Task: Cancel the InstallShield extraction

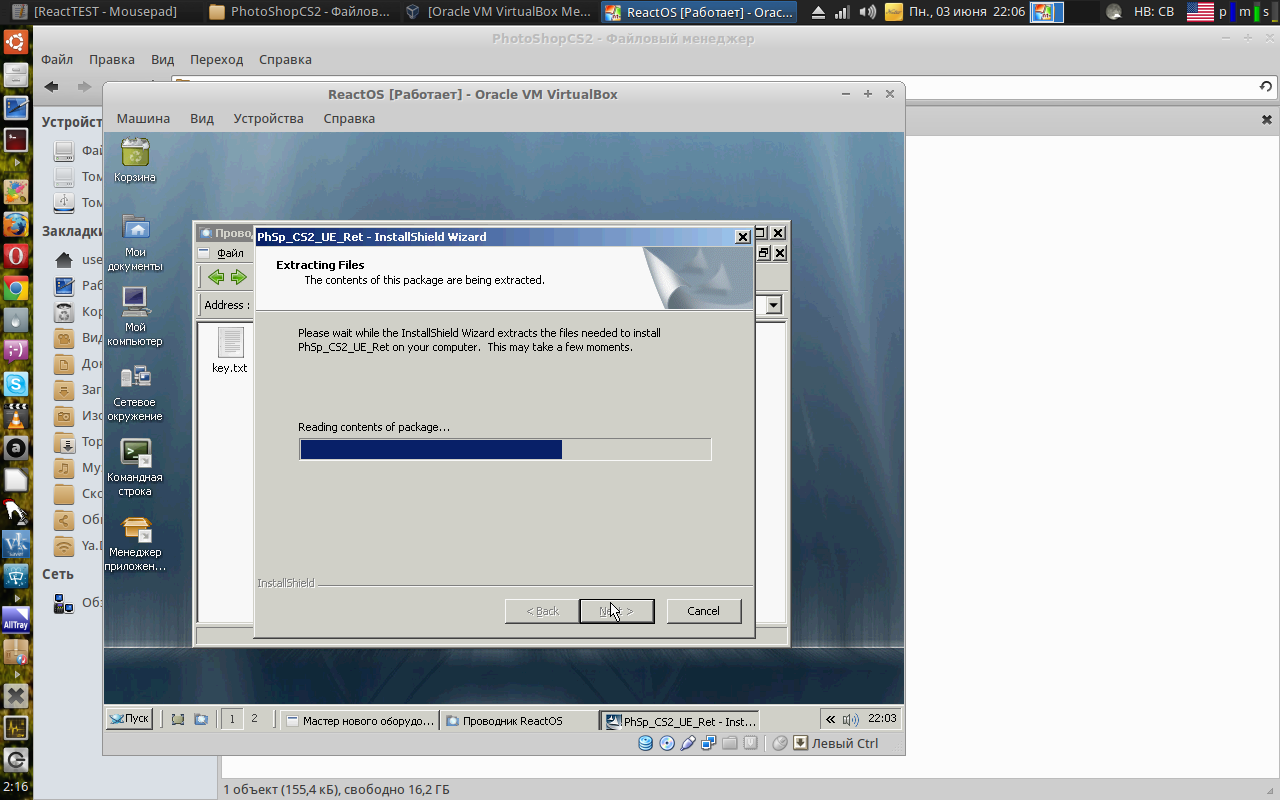Action: click(703, 611)
